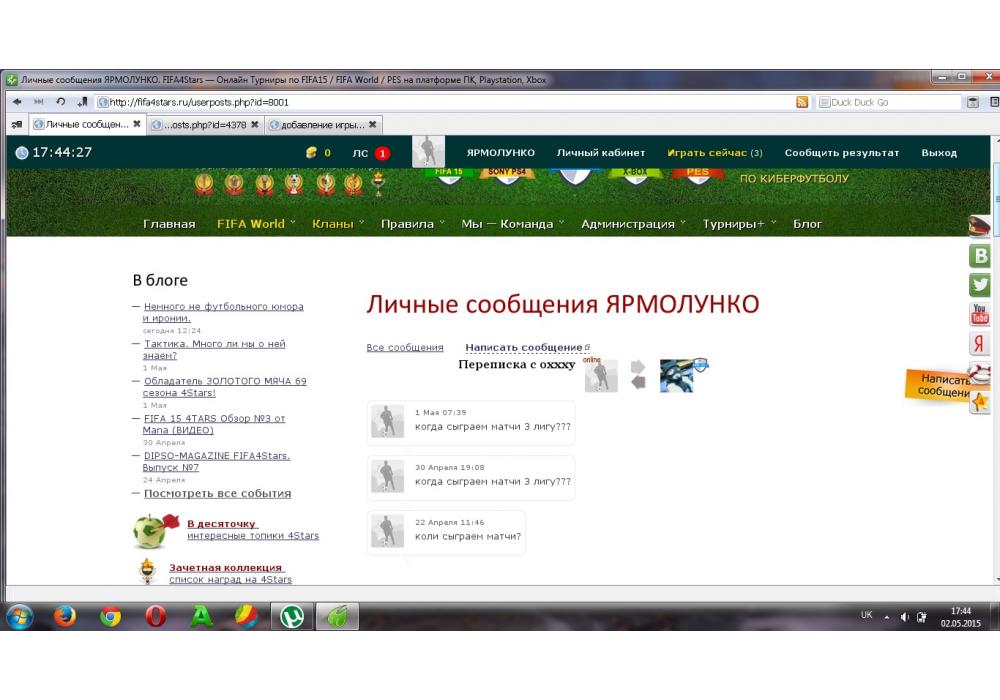Click ЯРМОЛУНКО username in top bar

coord(501,153)
